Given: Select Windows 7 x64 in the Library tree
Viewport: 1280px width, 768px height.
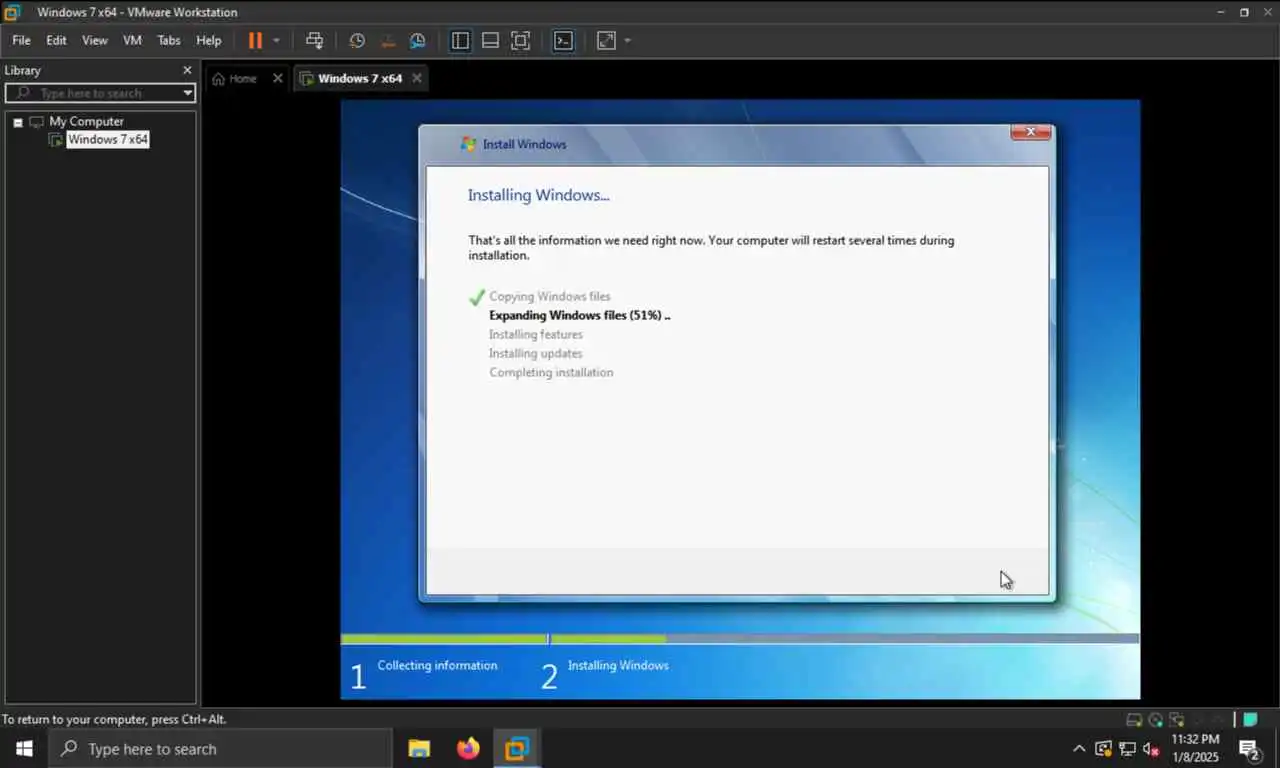Looking at the screenshot, I should tap(108, 140).
